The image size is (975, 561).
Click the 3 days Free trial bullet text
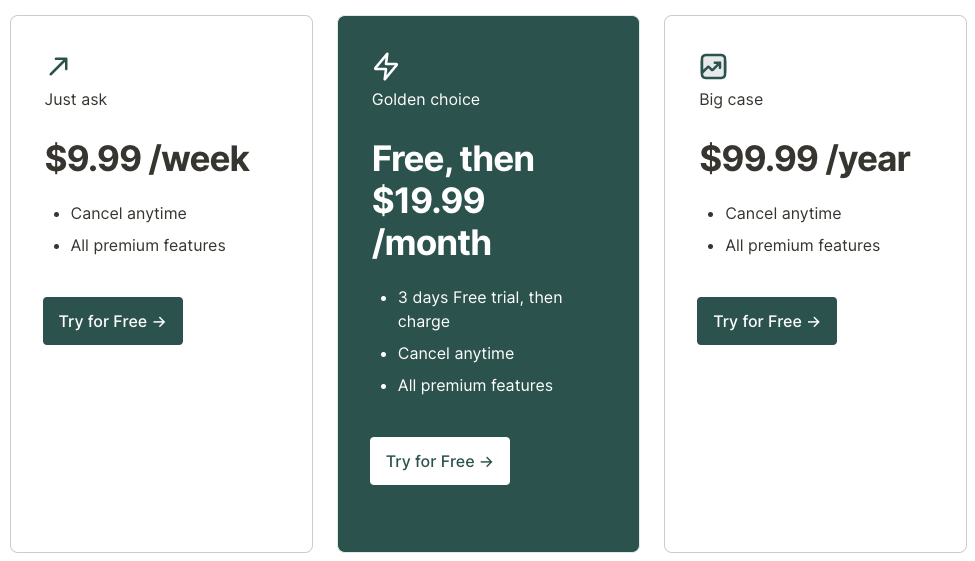click(x=480, y=309)
